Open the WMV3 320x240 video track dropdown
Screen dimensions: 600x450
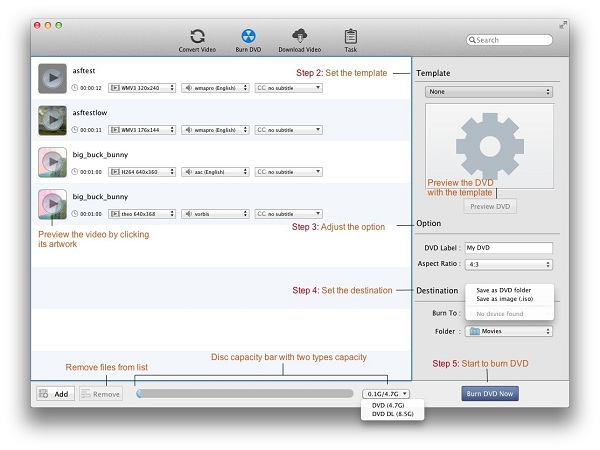(x=142, y=88)
